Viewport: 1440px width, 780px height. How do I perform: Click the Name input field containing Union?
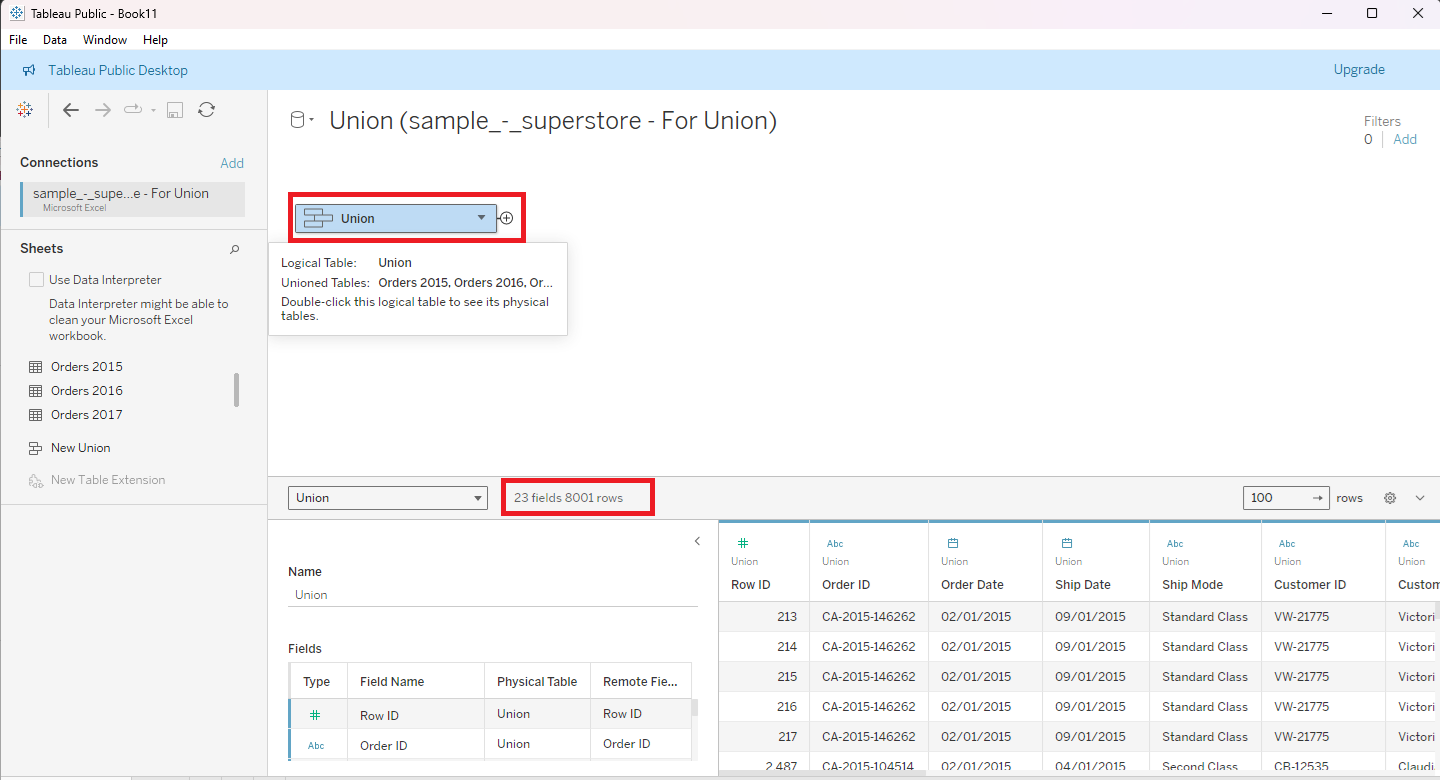493,595
